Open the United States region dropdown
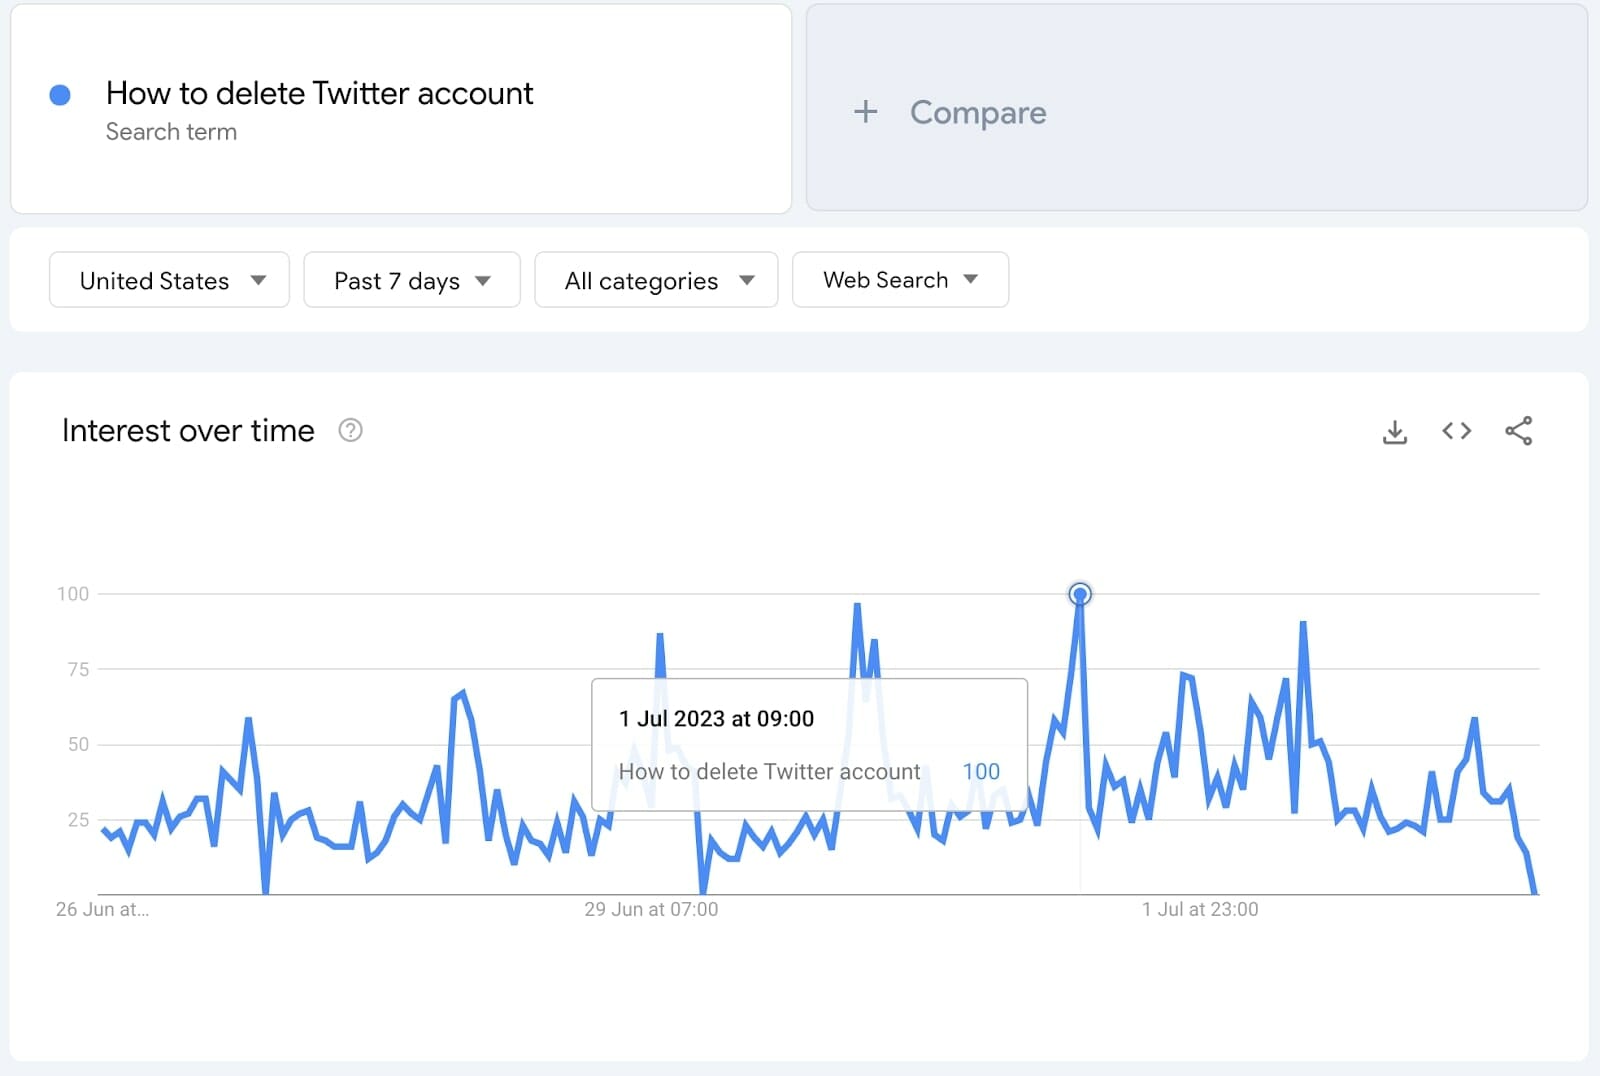The height and width of the screenshot is (1076, 1600). coord(169,280)
